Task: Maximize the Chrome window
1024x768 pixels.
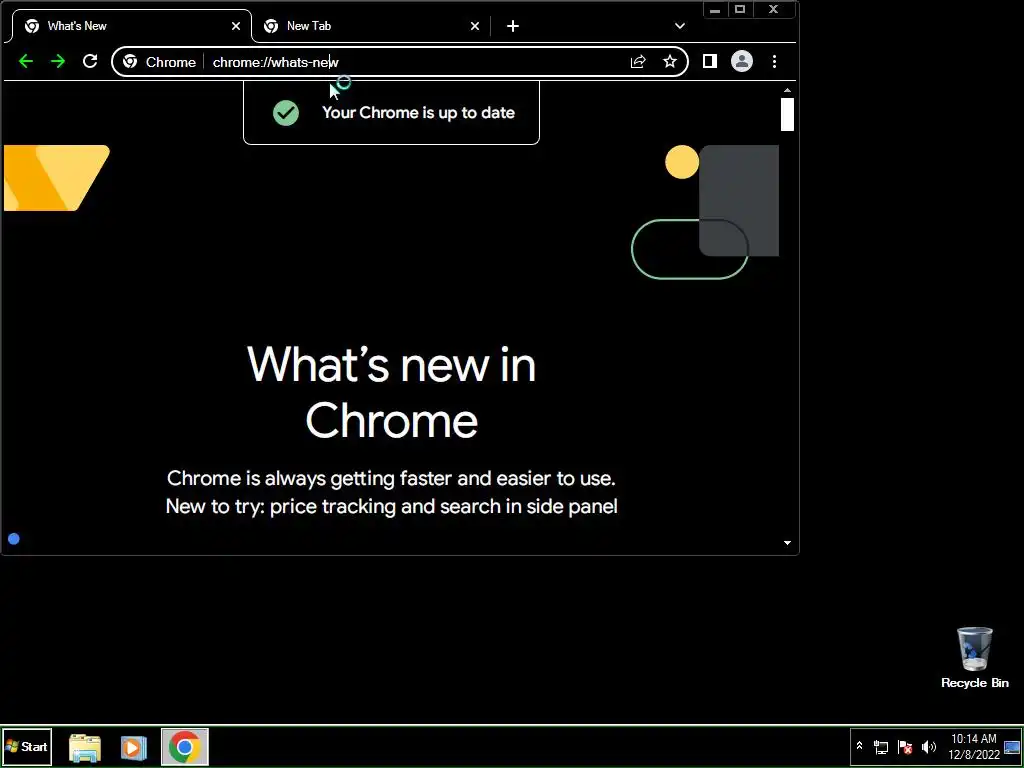Action: [740, 9]
